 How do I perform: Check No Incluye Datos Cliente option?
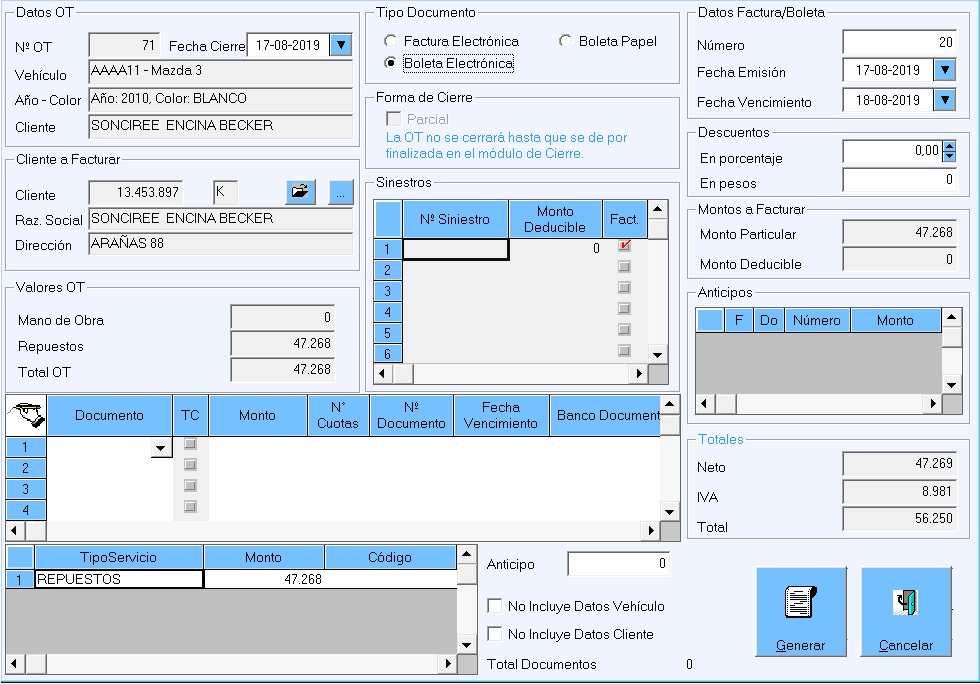pos(494,634)
